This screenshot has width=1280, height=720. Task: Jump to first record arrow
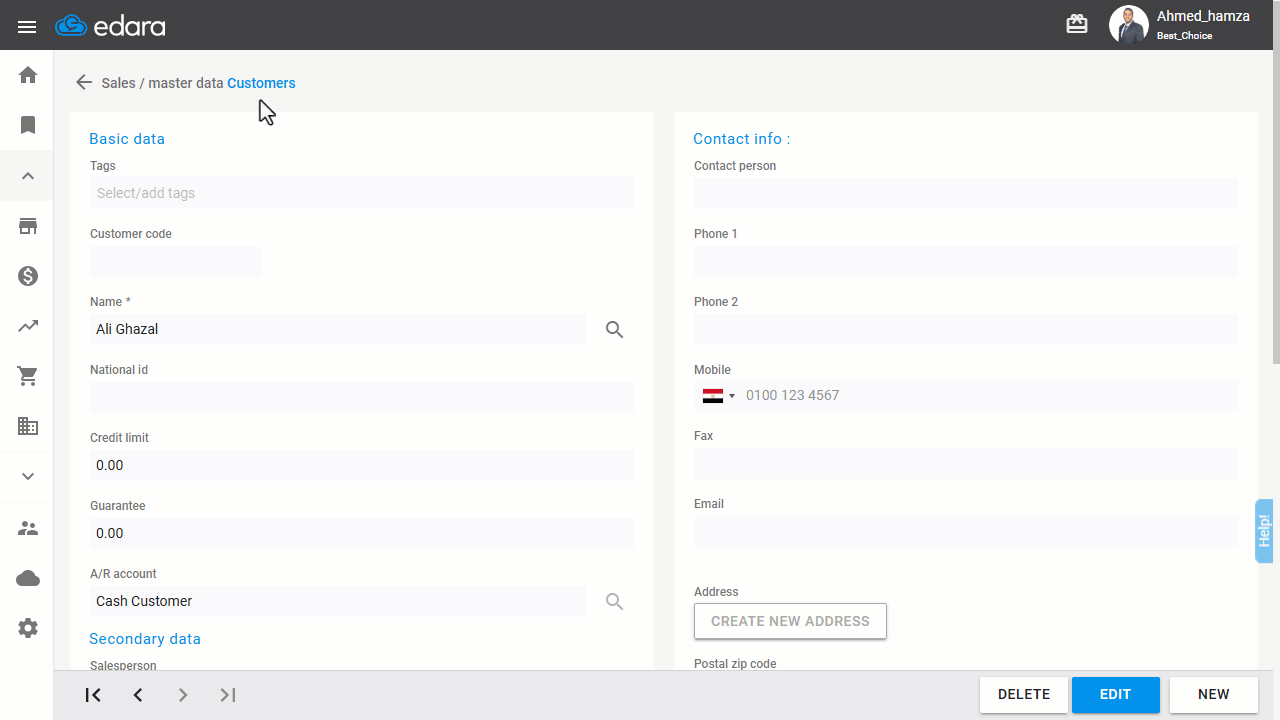(x=93, y=695)
